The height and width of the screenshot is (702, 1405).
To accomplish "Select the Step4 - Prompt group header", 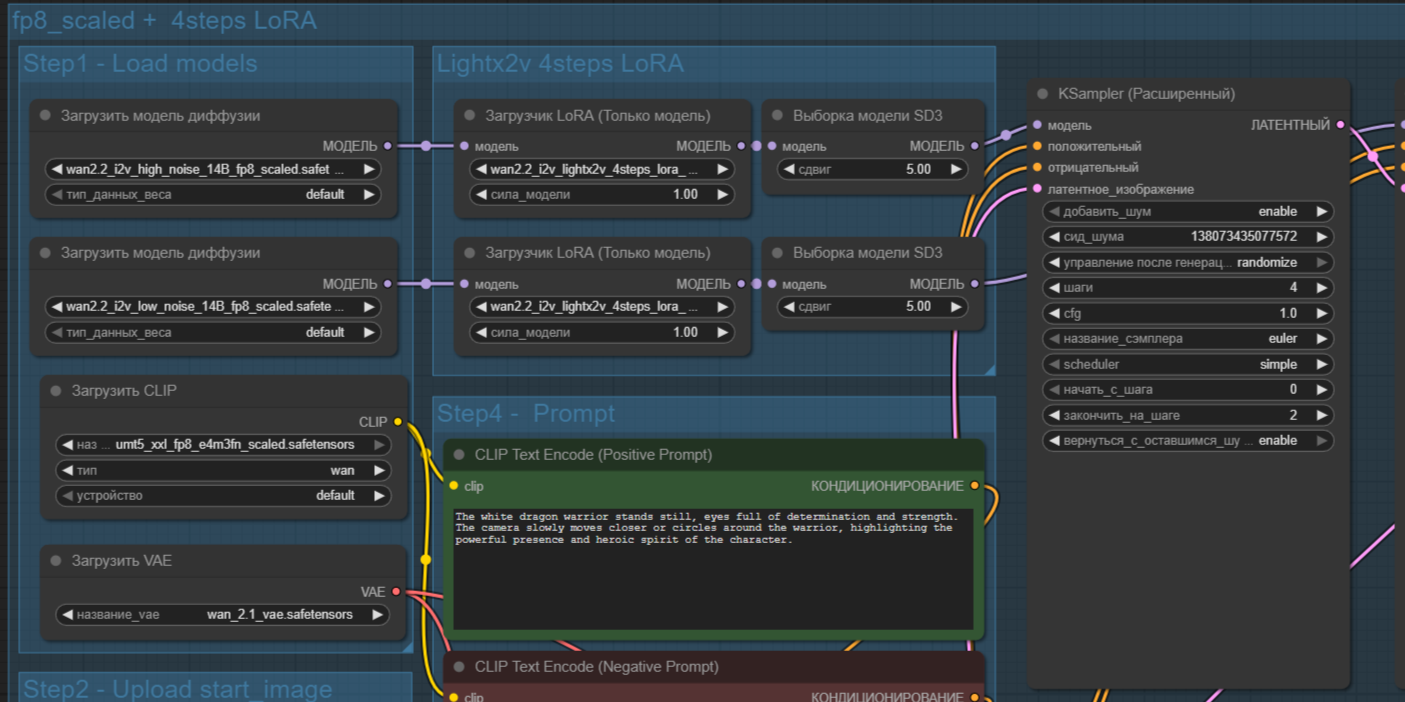I will [x=526, y=414].
